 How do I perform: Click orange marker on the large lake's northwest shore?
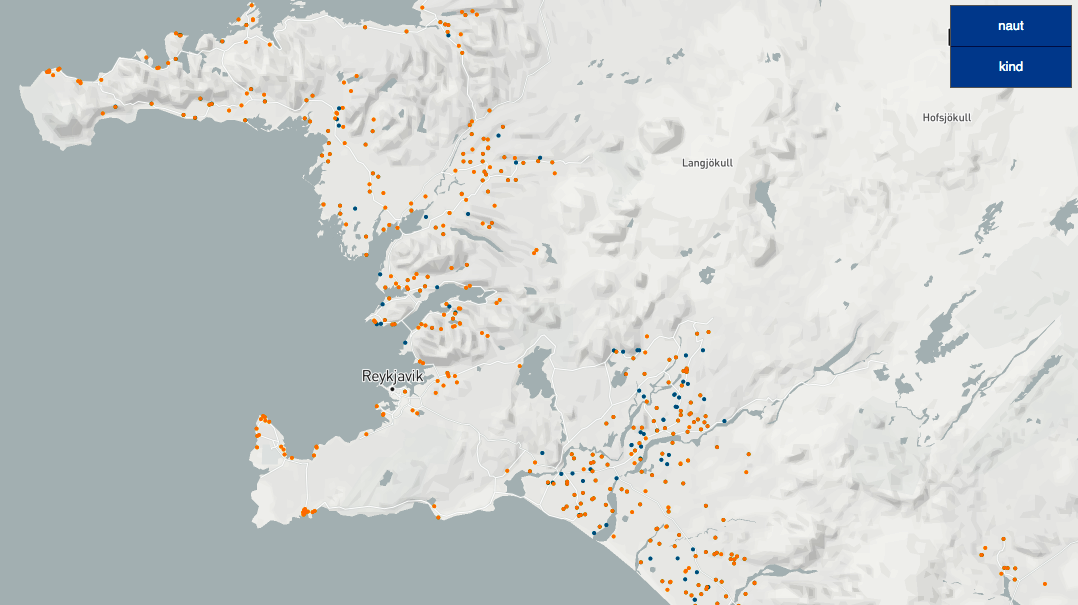click(520, 367)
